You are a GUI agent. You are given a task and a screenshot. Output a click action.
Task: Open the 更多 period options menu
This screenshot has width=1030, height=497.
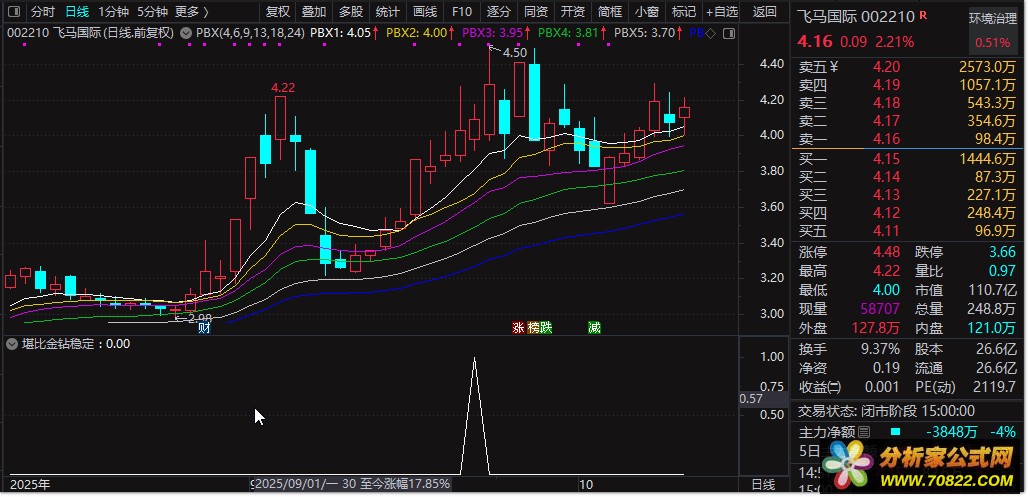pyautogui.click(x=191, y=12)
